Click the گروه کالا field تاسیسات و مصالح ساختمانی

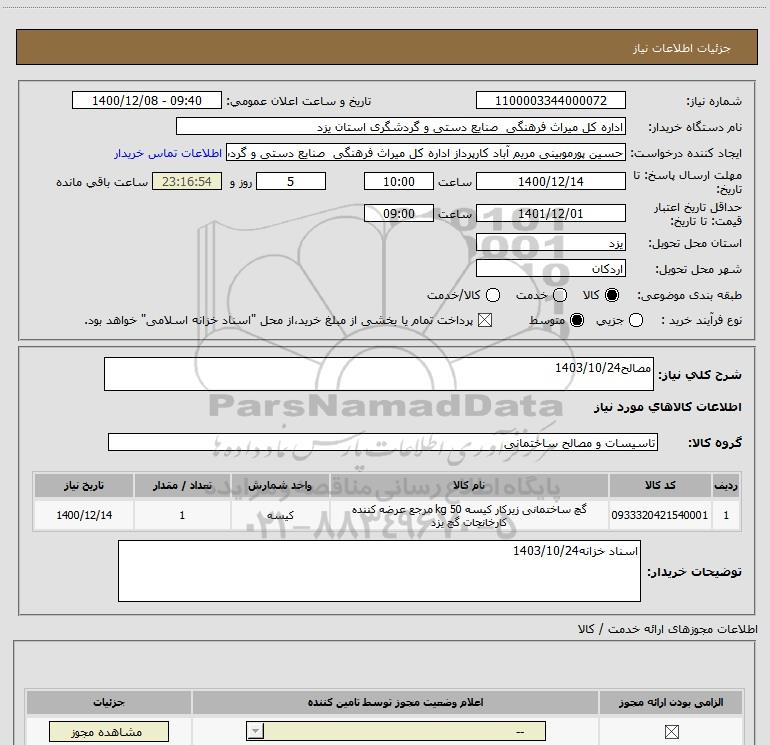pos(383,442)
